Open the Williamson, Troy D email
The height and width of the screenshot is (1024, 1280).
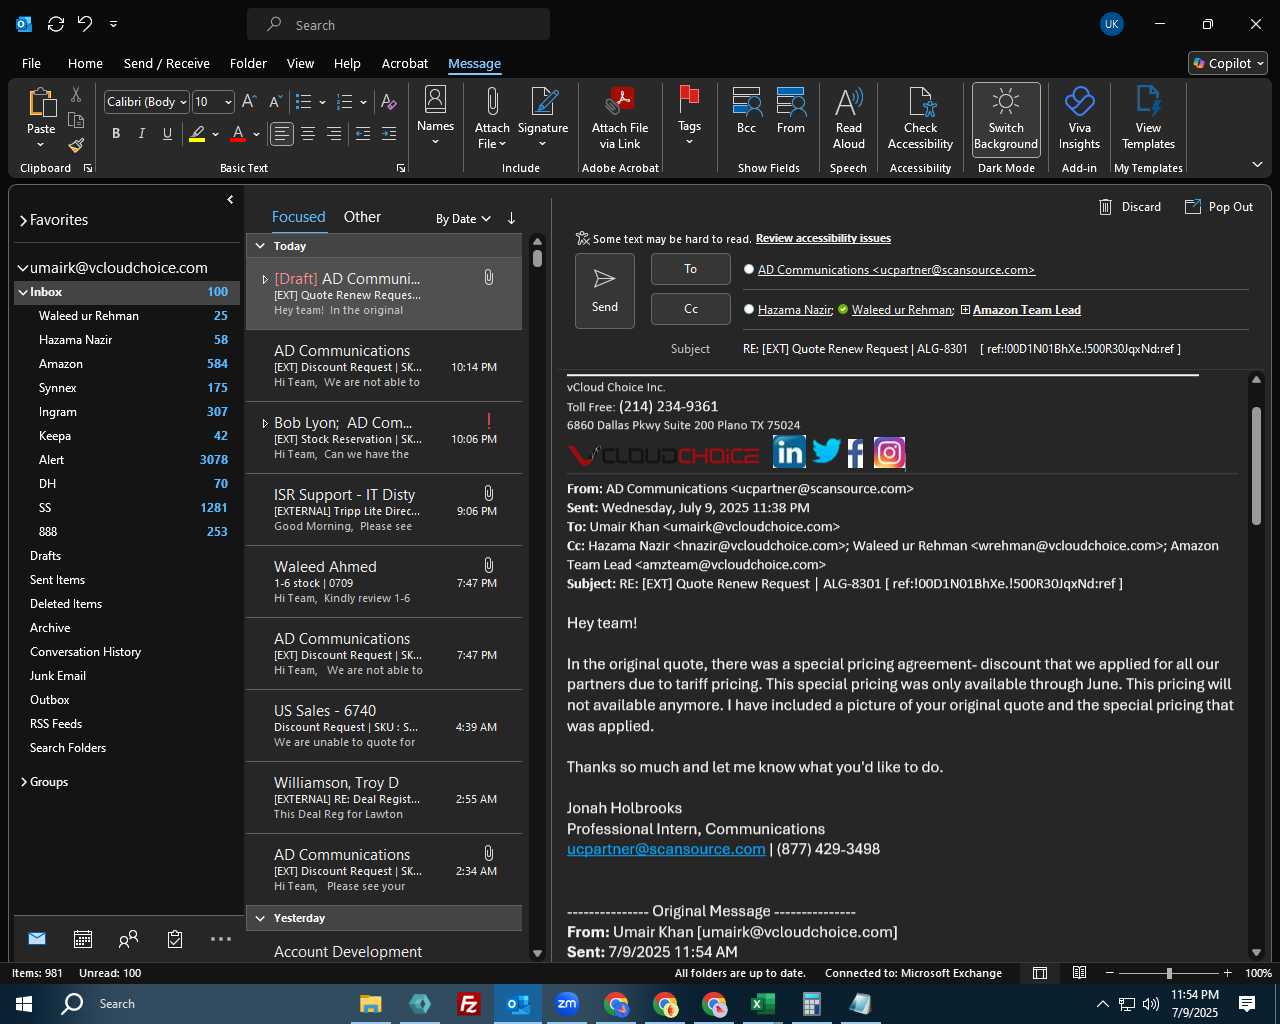point(385,798)
